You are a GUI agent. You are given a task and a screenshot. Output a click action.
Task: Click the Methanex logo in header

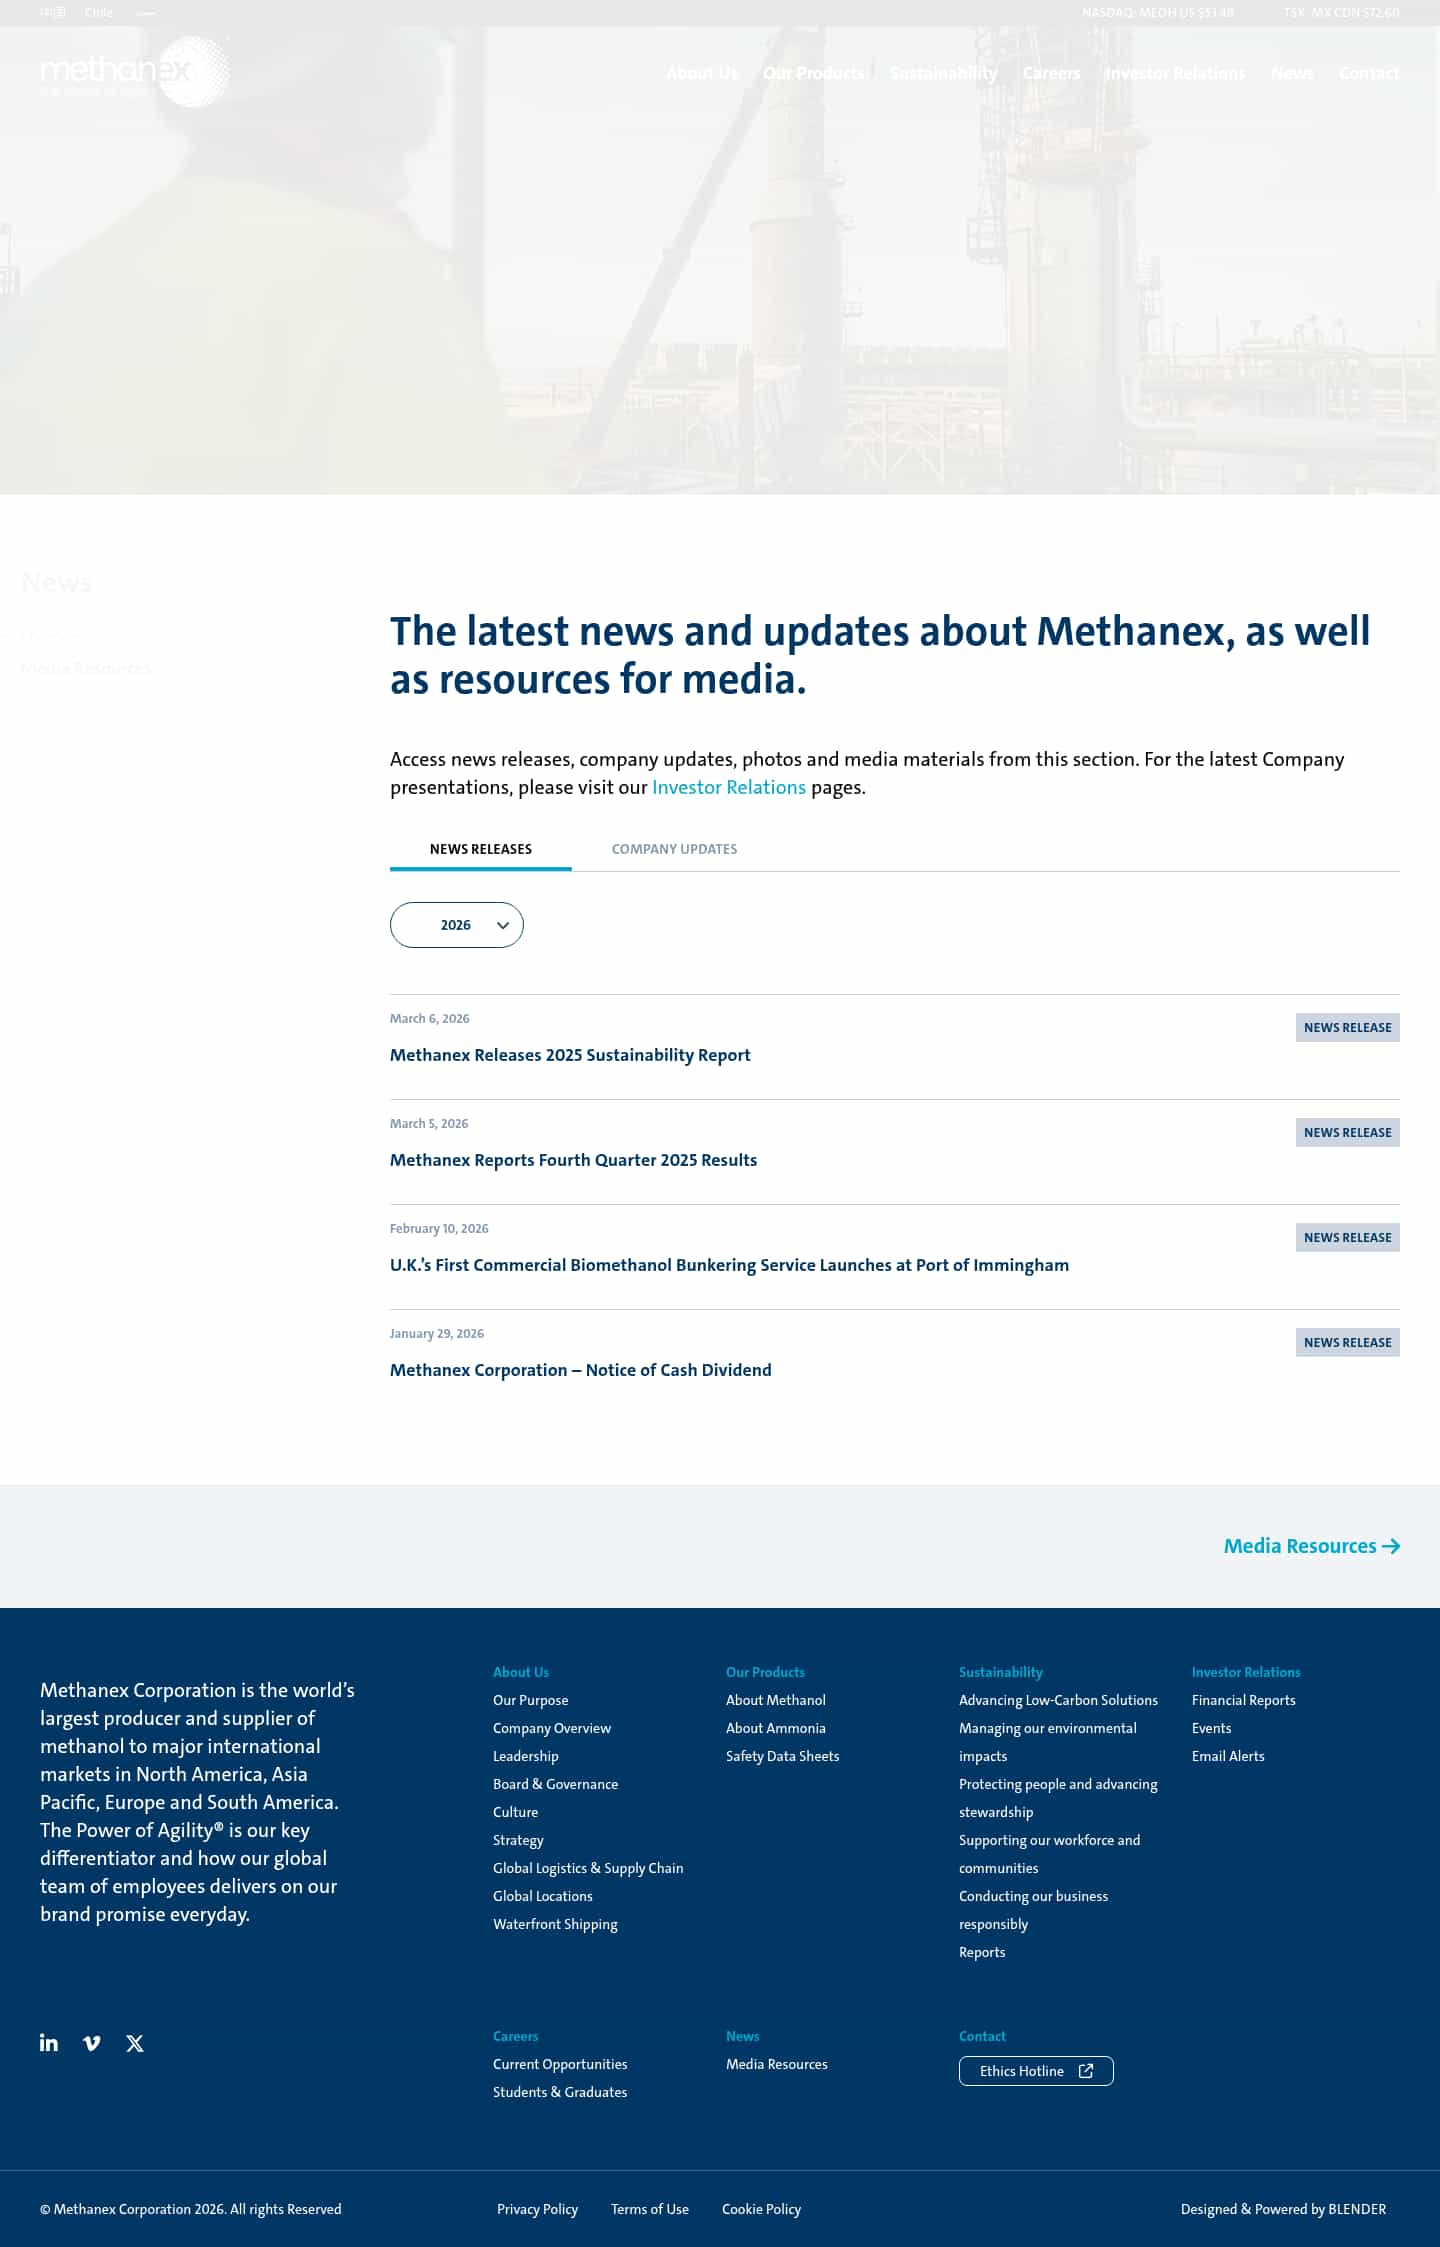click(x=135, y=71)
